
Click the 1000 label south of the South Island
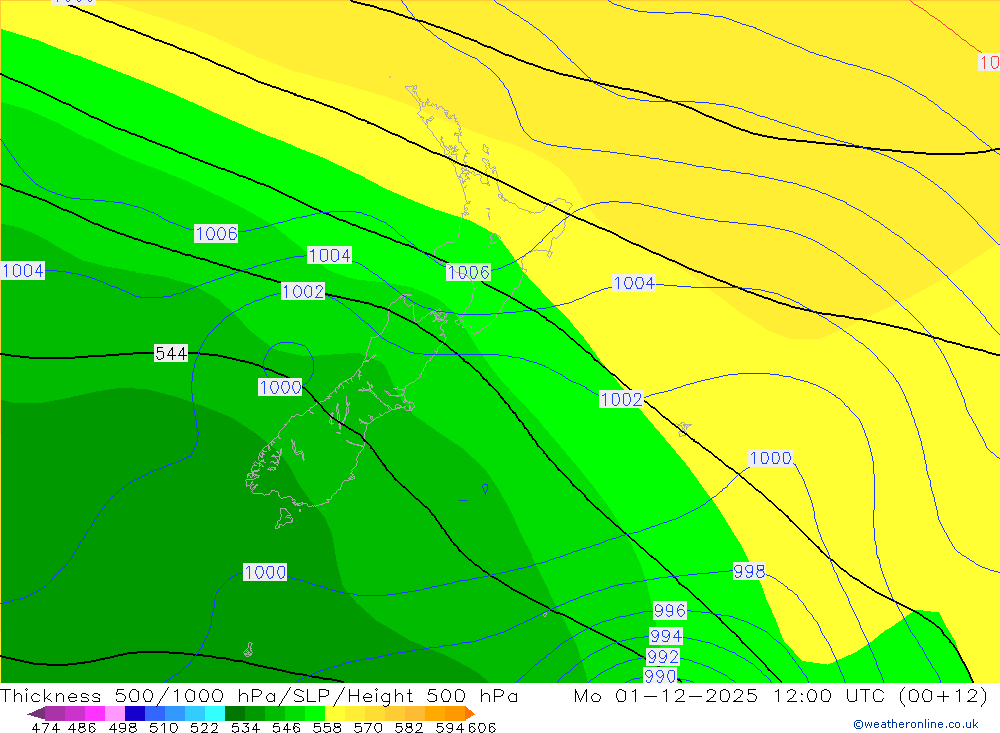pyautogui.click(x=265, y=572)
